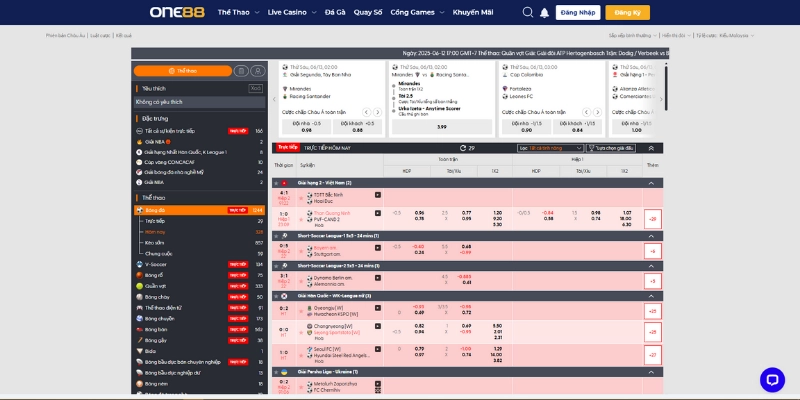Open the Lọc filter dropdown

550,148
